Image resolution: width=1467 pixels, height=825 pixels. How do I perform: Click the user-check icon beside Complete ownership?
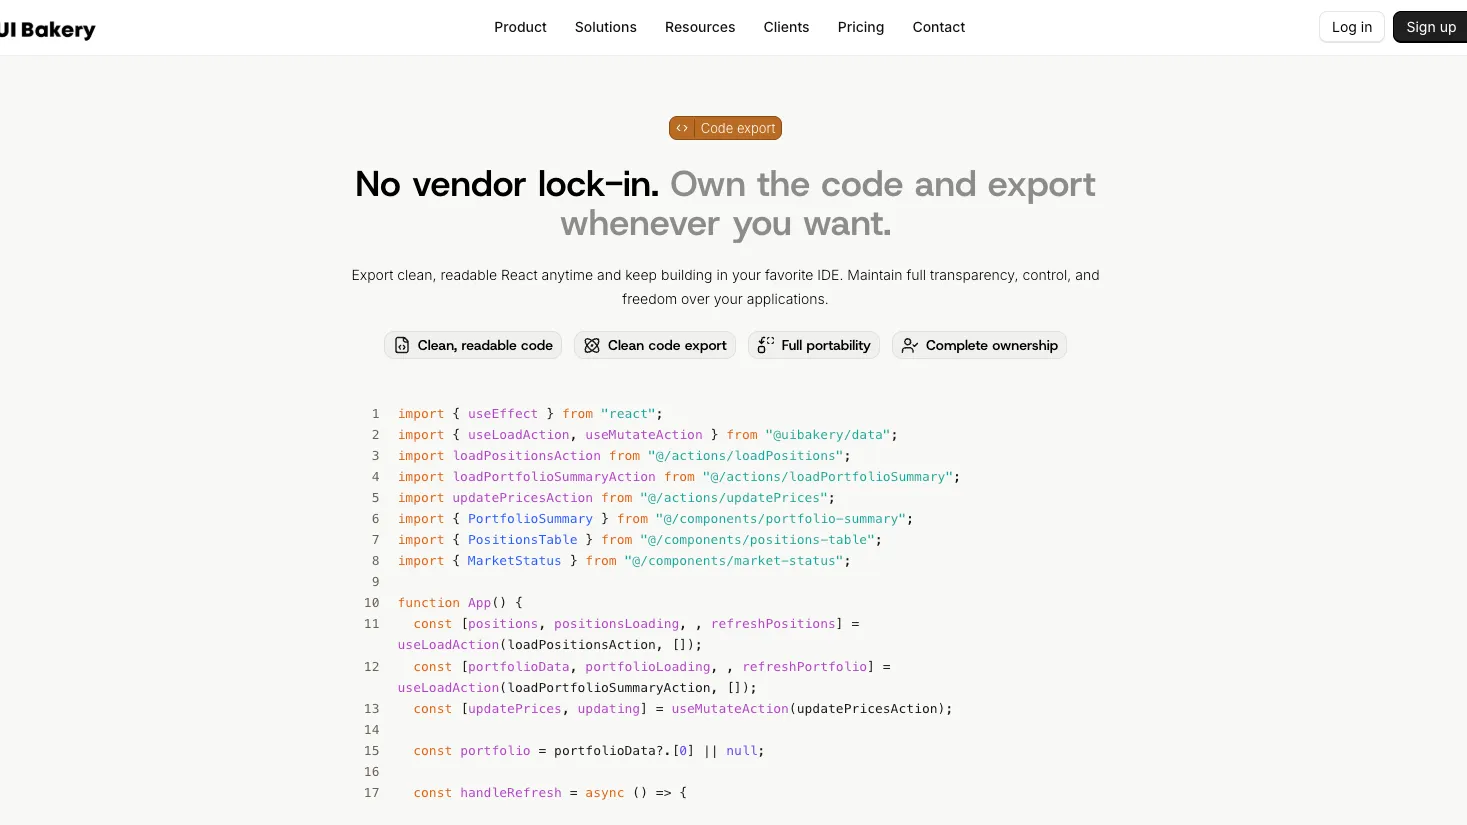coord(910,345)
